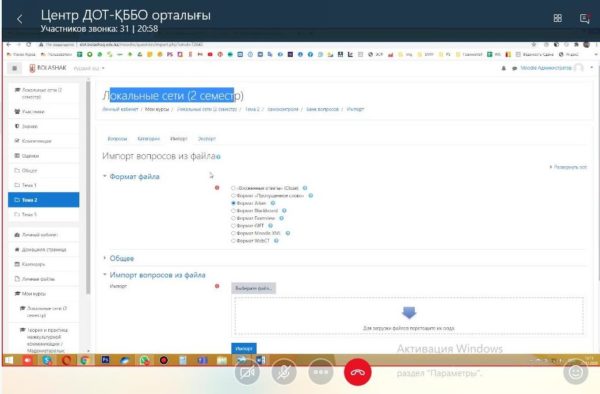Viewport: 600px width, 394px height.
Task: Click help icon beside Импорт вопросов из файла heading
Action: [218, 156]
